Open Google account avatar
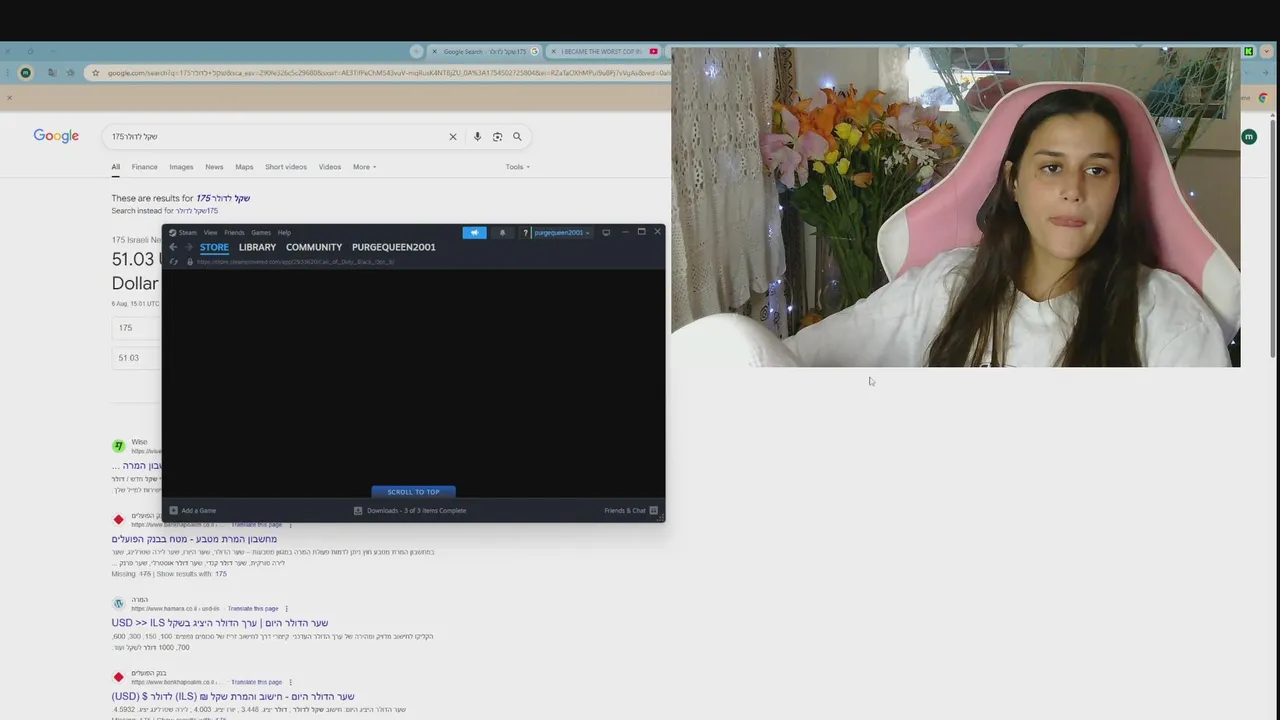This screenshot has width=1280, height=720. tap(1249, 137)
